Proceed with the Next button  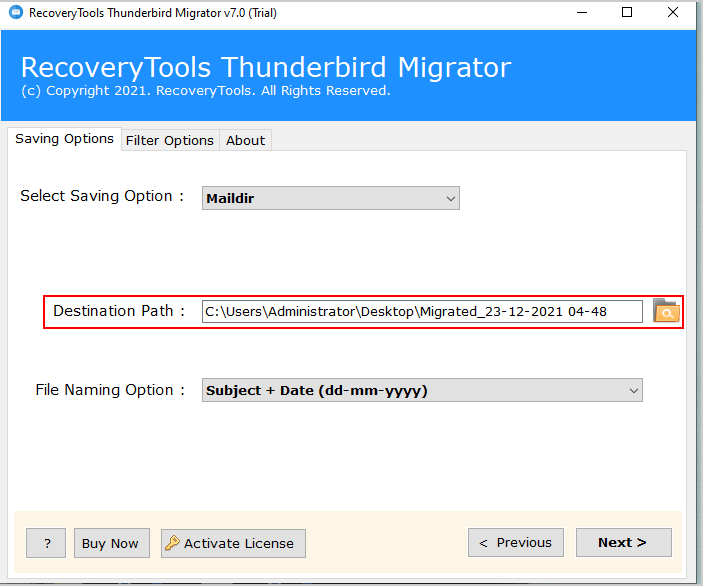pos(624,543)
